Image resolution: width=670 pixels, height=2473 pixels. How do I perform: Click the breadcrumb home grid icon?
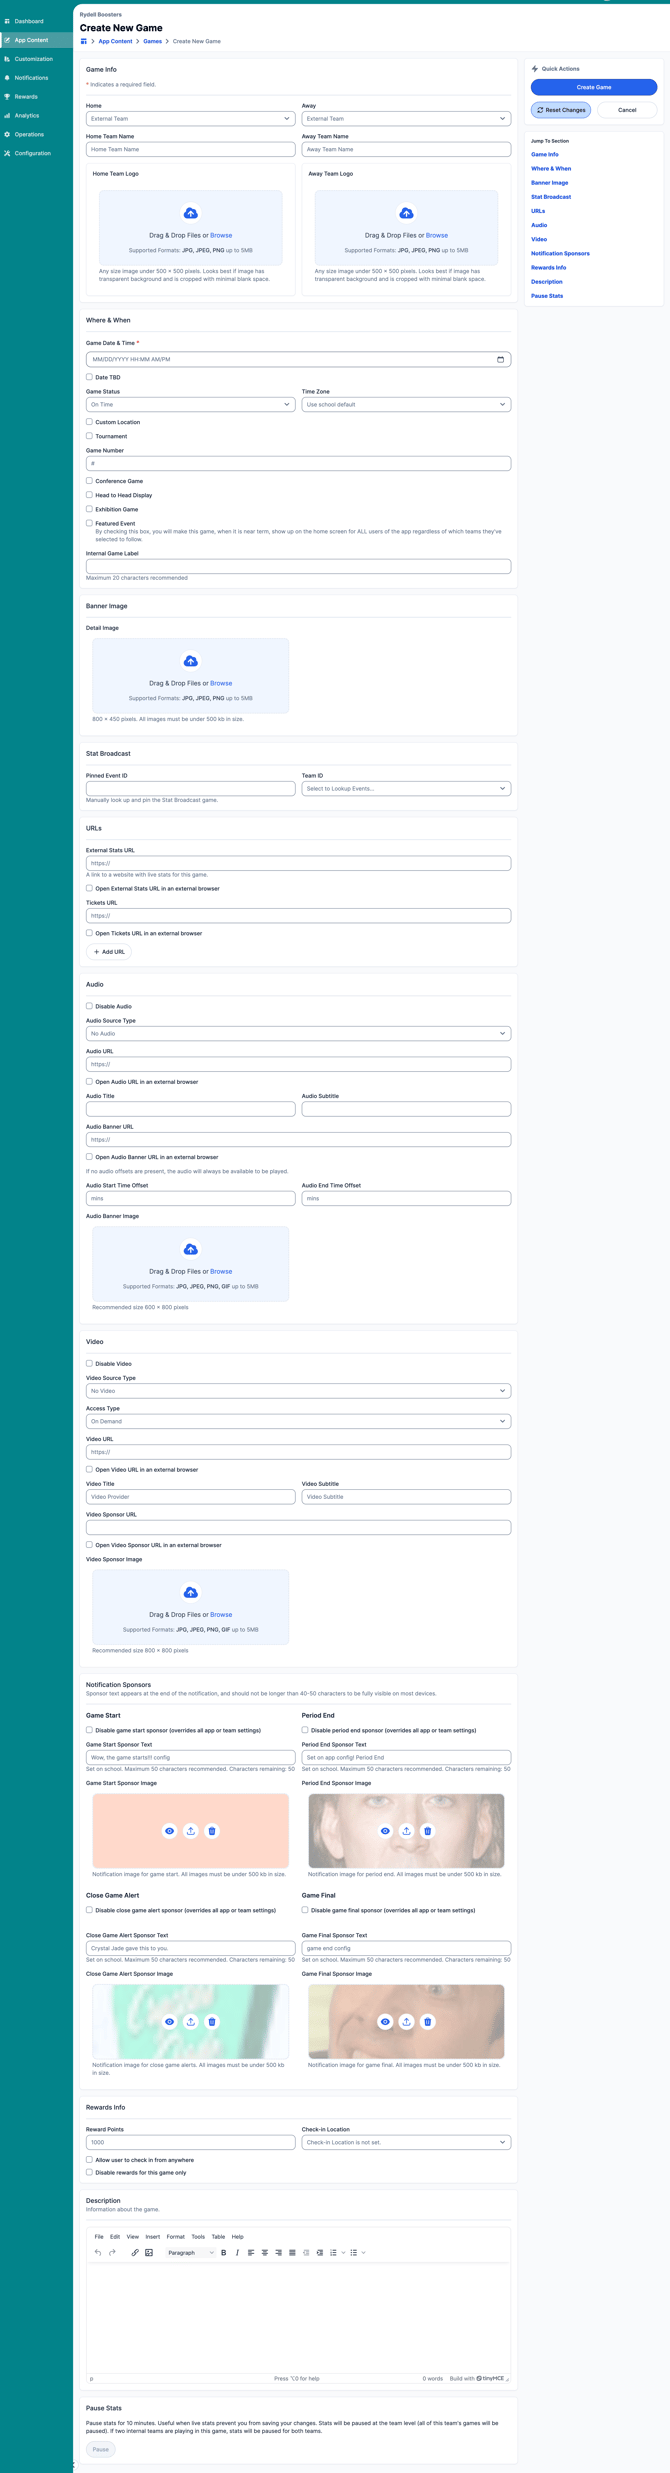tap(83, 41)
